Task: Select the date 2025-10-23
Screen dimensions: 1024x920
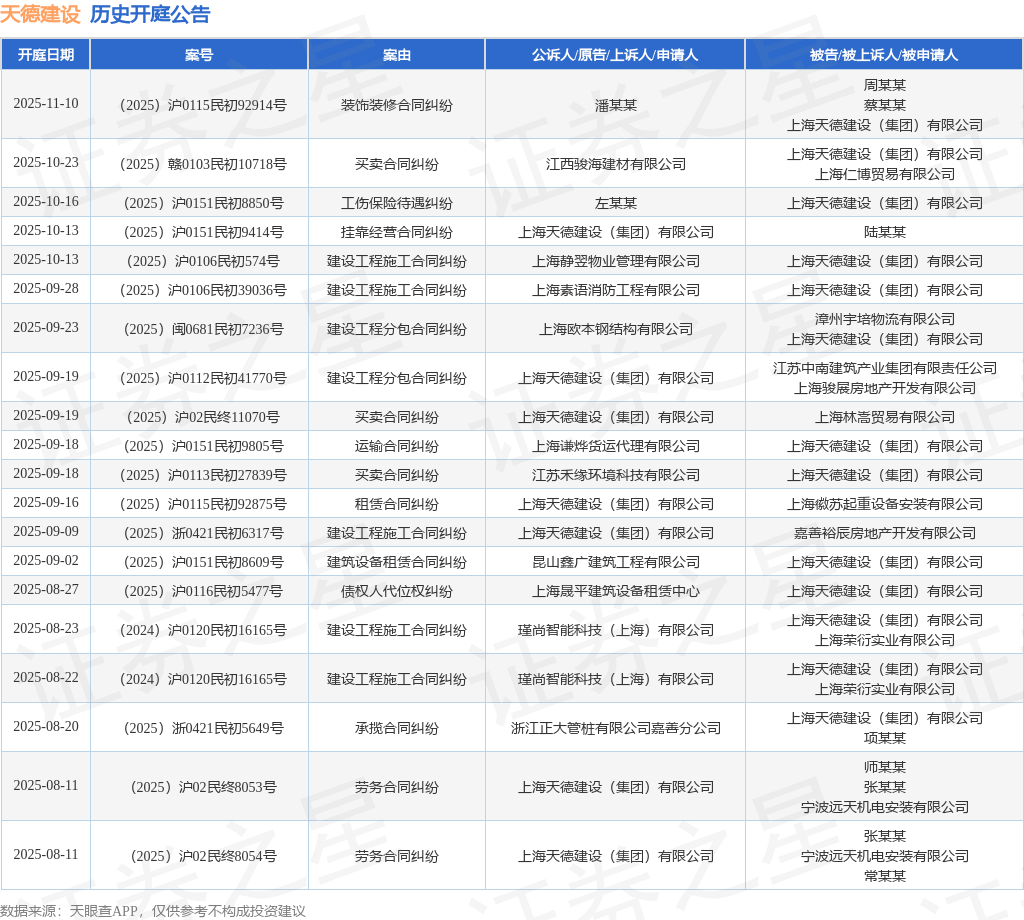Action: 46,163
